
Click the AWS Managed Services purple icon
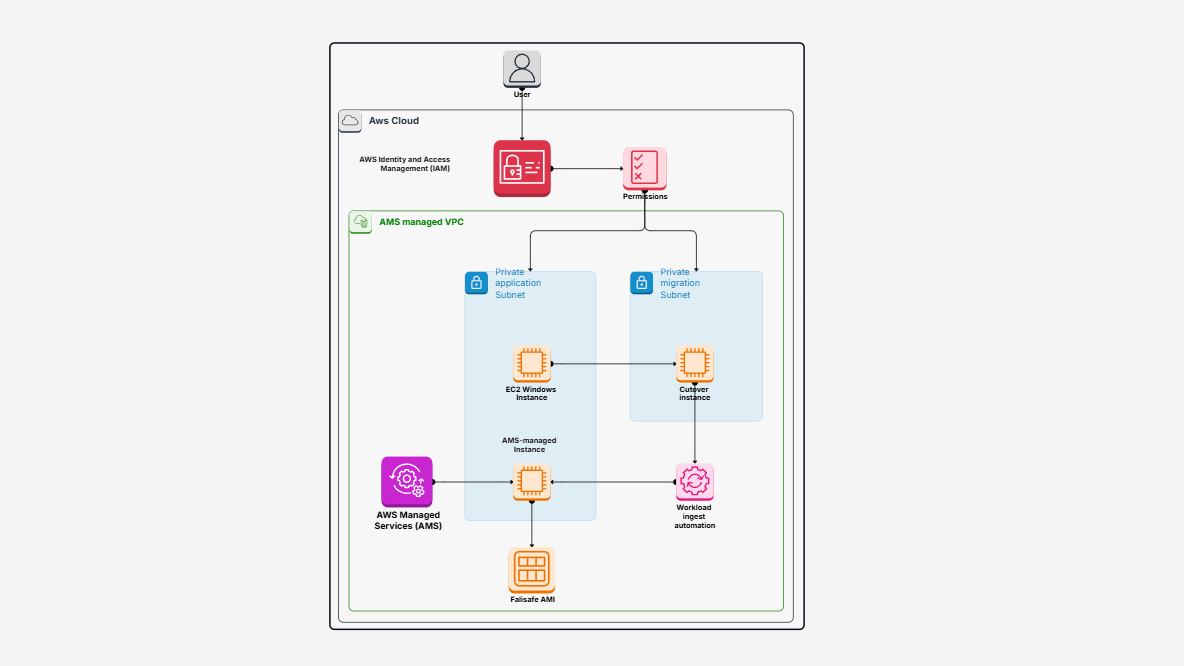(x=407, y=482)
